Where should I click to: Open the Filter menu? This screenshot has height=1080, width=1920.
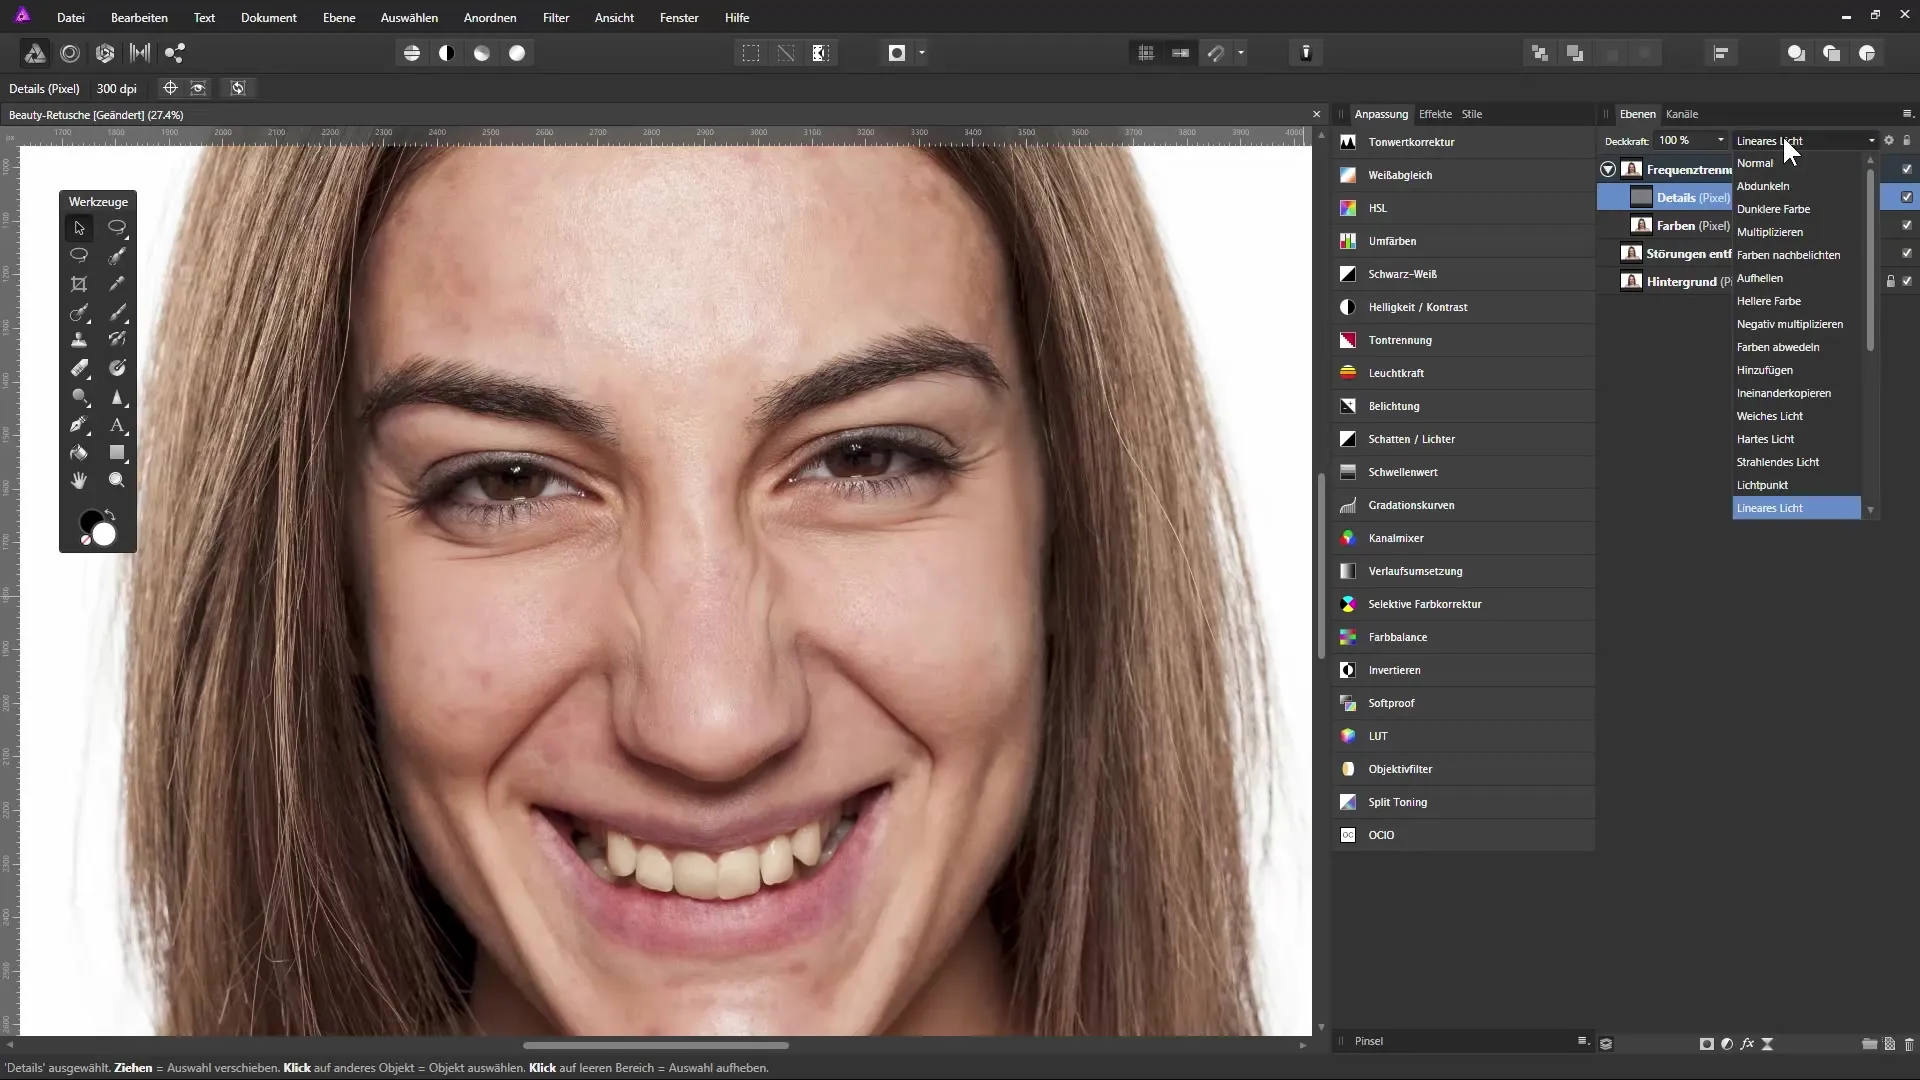(556, 18)
